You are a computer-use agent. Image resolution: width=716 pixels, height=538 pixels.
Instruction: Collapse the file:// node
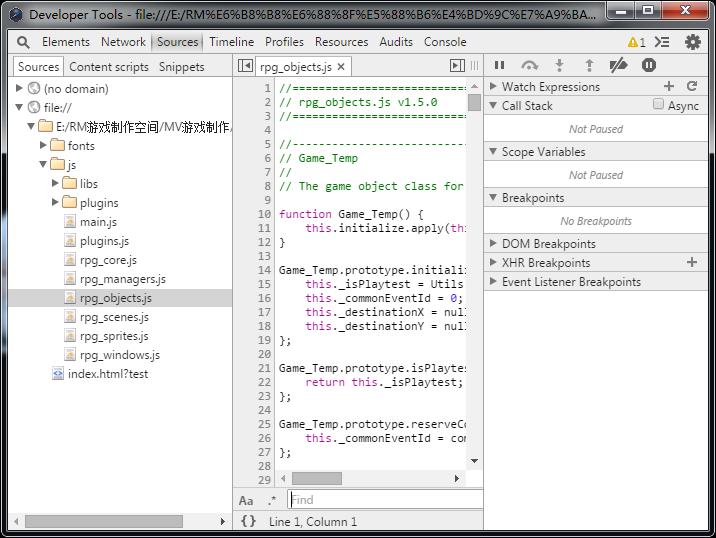19,107
